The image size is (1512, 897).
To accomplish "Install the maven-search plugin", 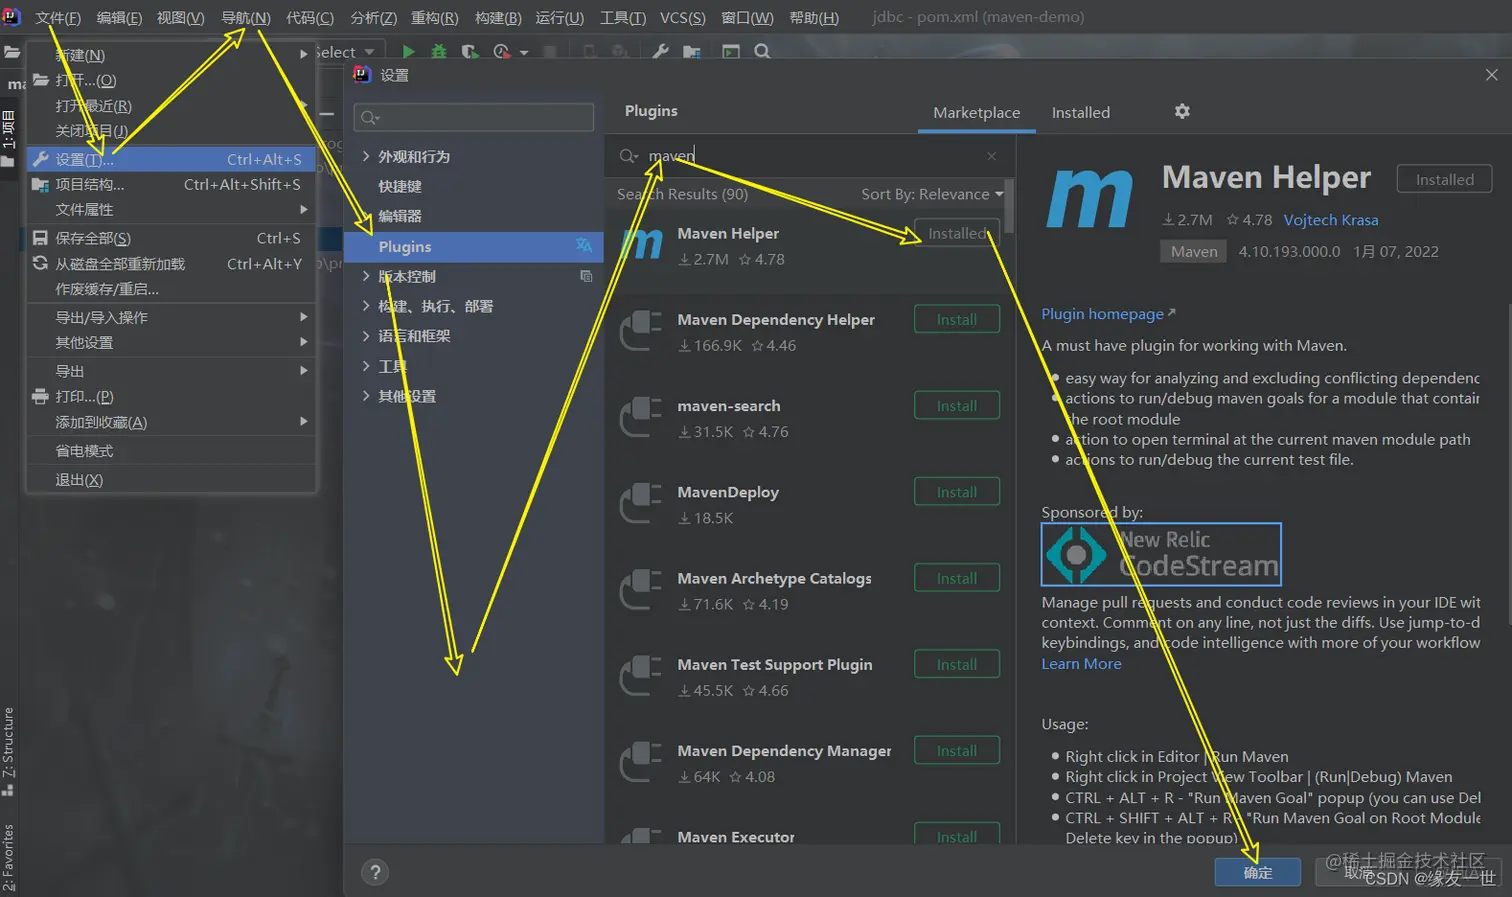I will click(957, 406).
